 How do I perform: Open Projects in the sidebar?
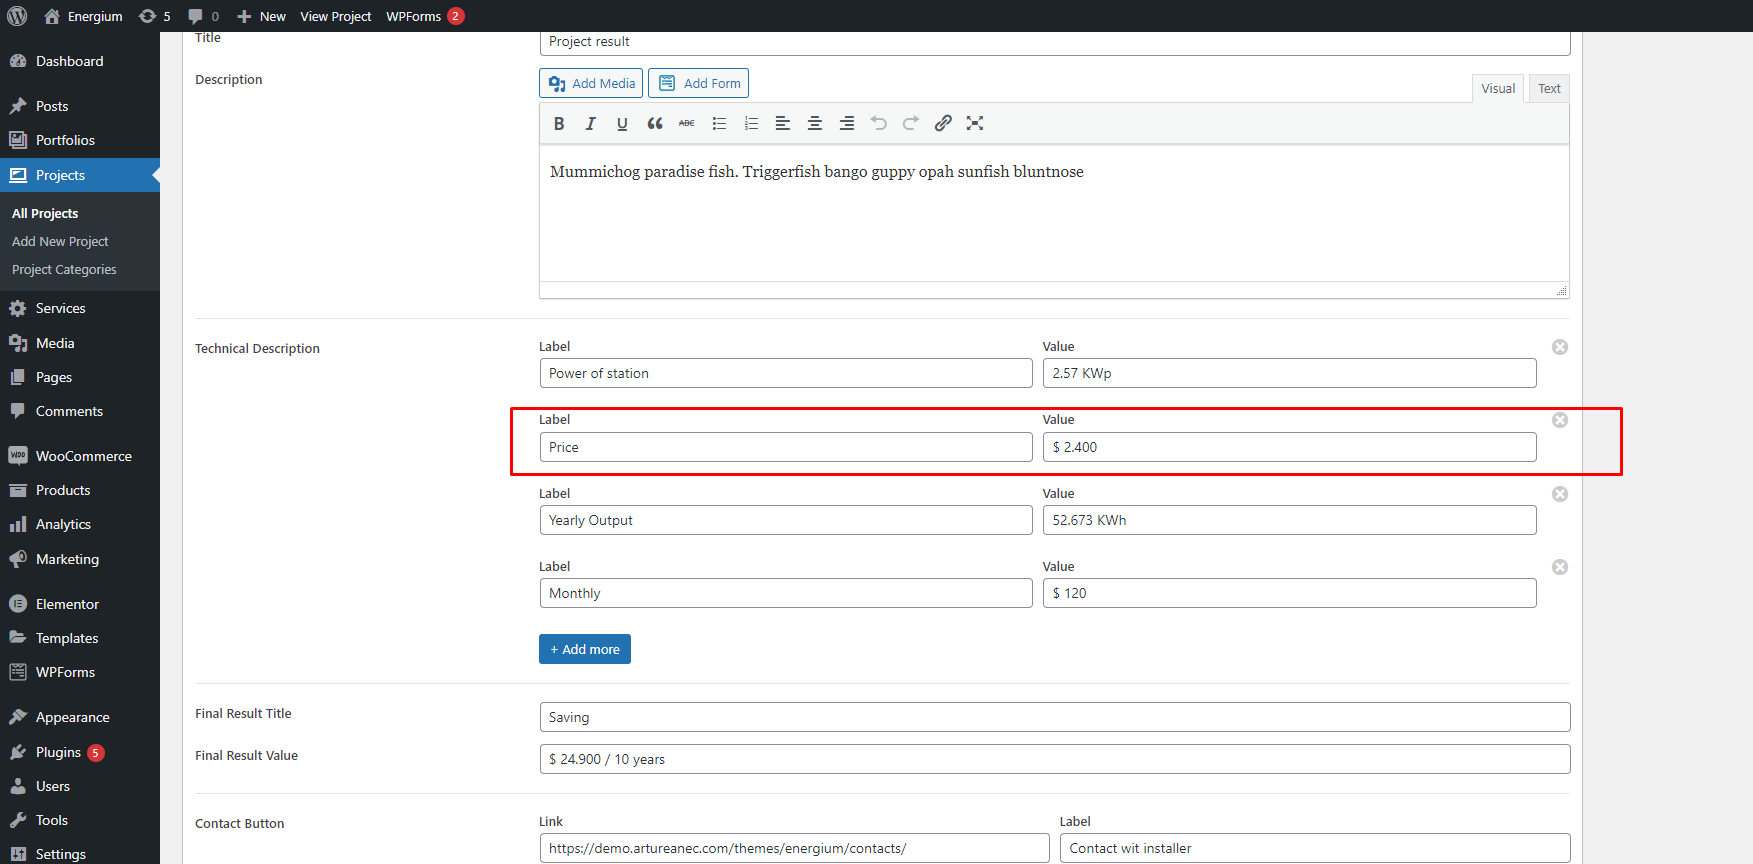(x=80, y=175)
